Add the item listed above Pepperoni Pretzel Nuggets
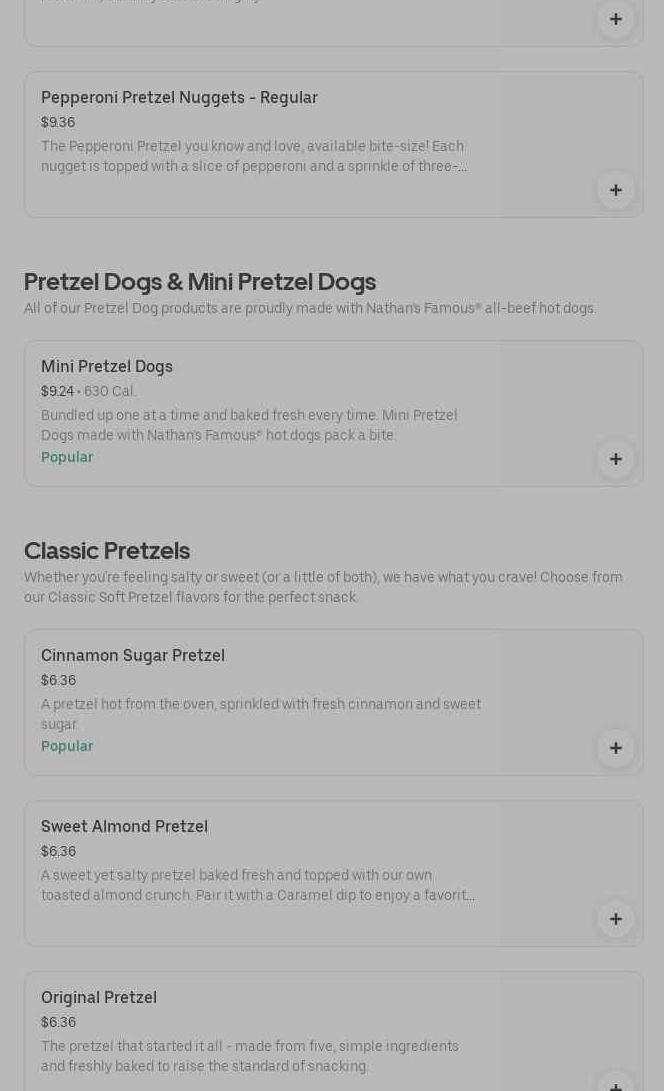Image resolution: width=664 pixels, height=1091 pixels. point(615,19)
